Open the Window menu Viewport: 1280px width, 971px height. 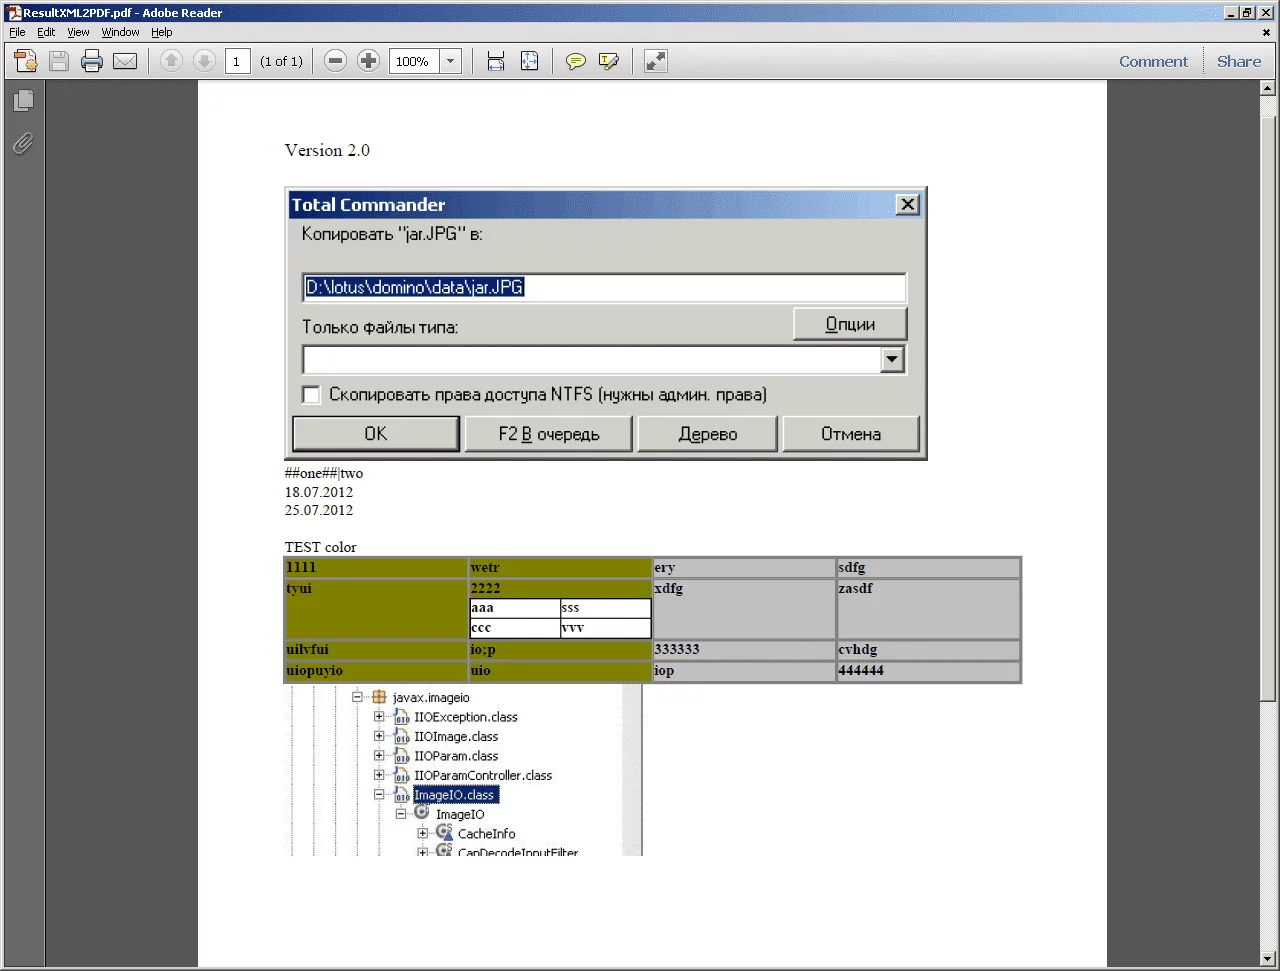120,32
